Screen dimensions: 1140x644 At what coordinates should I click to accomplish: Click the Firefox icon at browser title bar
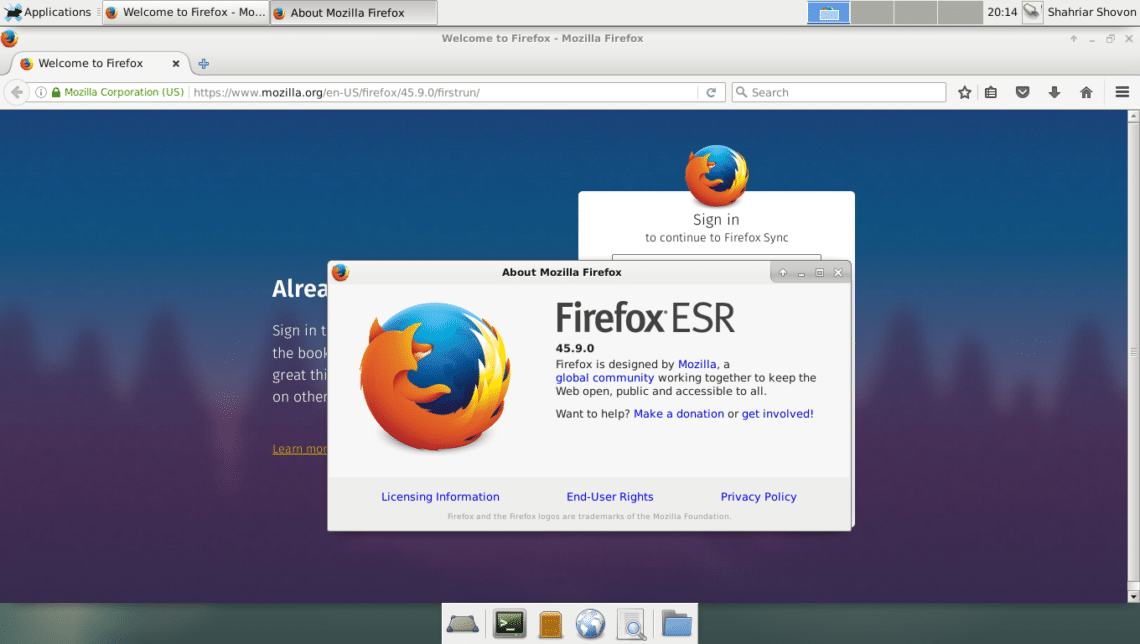tap(9, 39)
